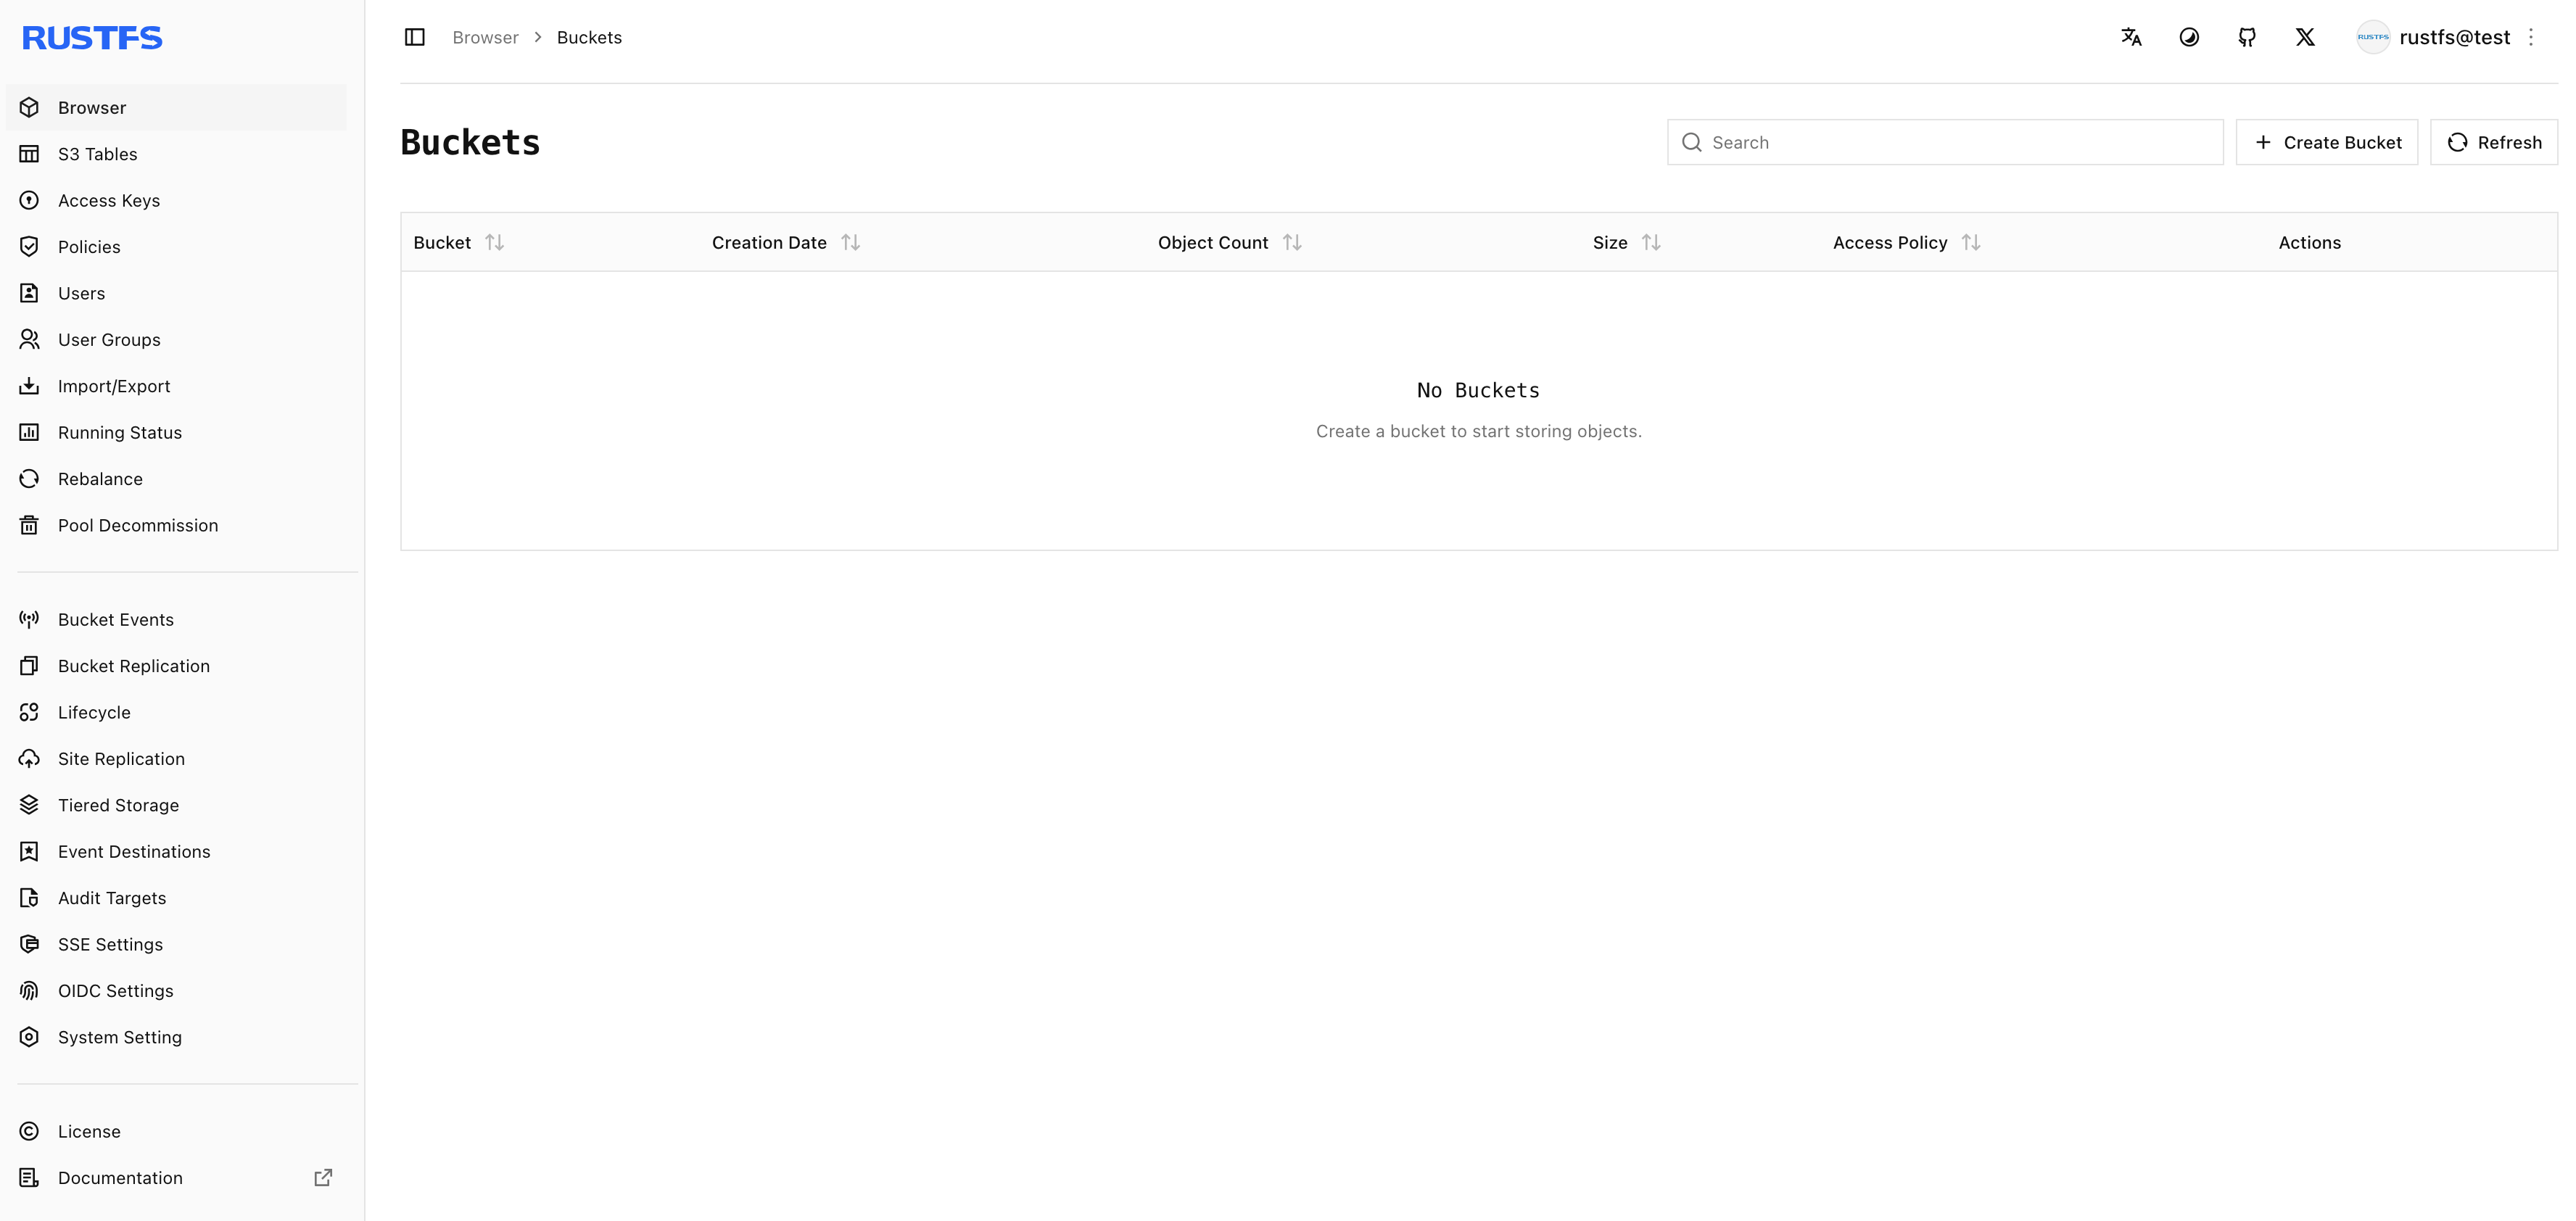Go to Browser breadcrumb link
The width and height of the screenshot is (2576, 1221).
(x=485, y=37)
